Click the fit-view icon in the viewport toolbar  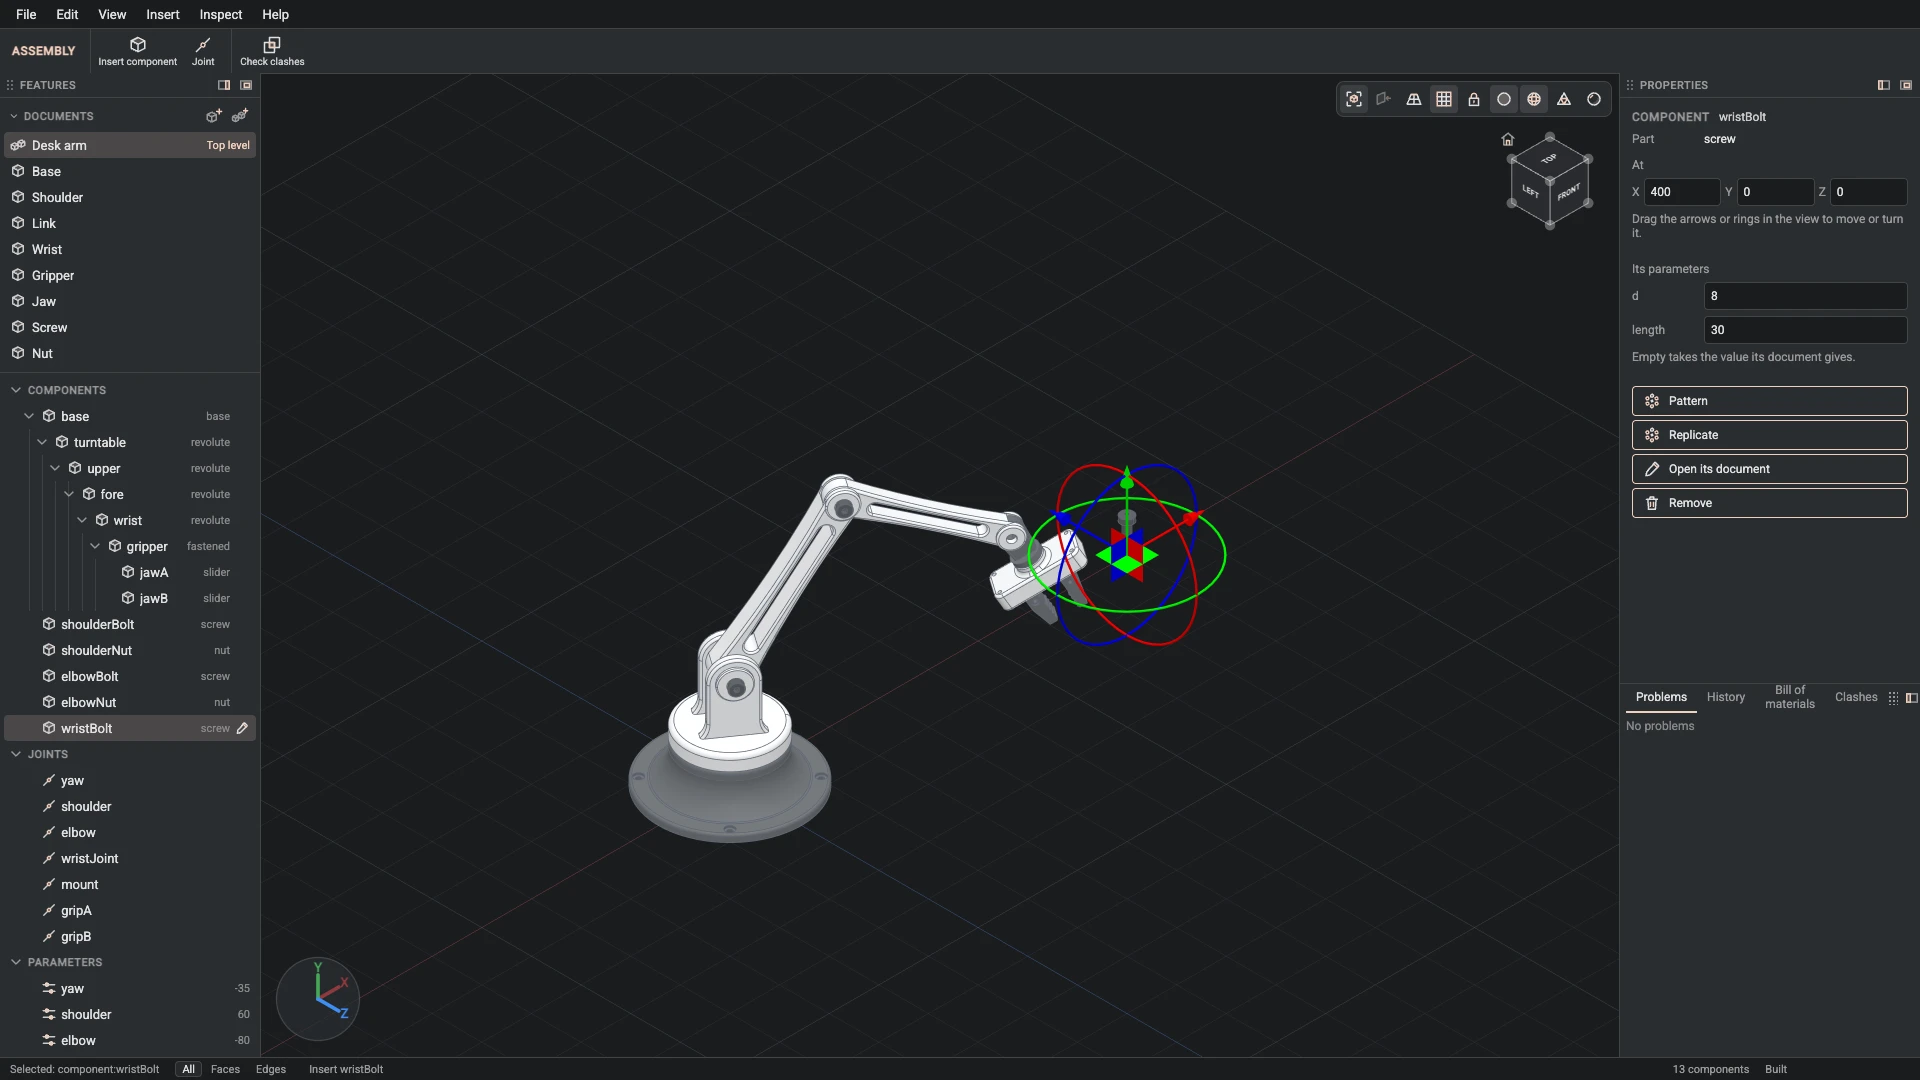click(1354, 99)
